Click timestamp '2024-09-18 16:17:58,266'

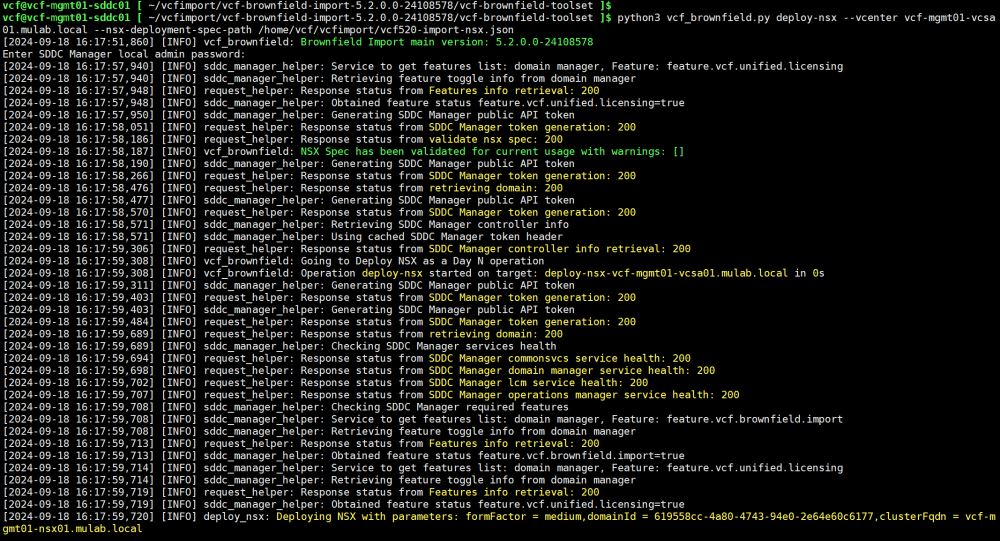tap(78, 176)
